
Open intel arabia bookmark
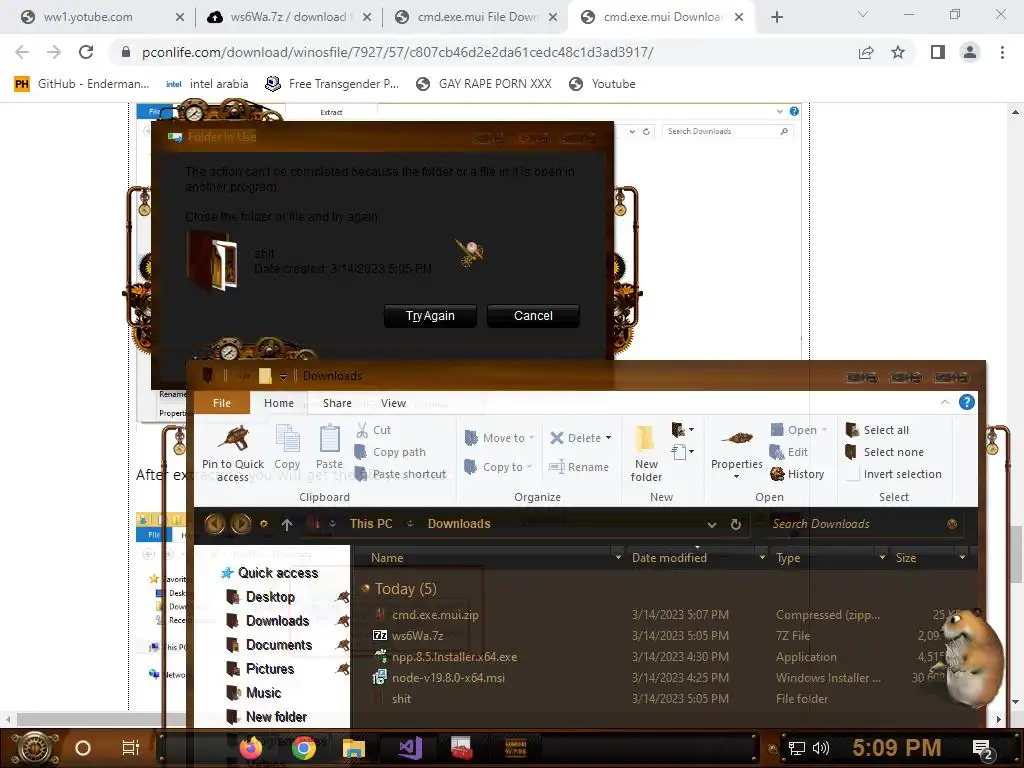(x=207, y=84)
